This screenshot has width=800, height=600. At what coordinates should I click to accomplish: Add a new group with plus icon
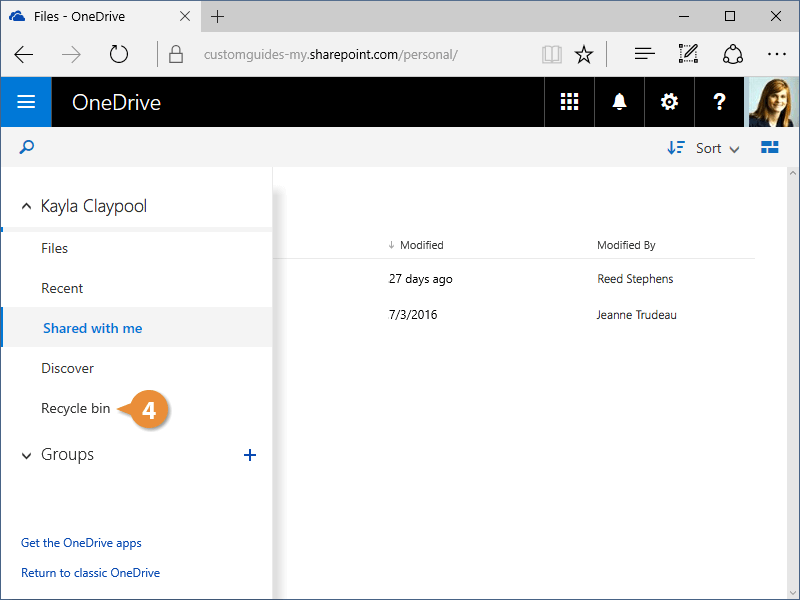pyautogui.click(x=250, y=455)
